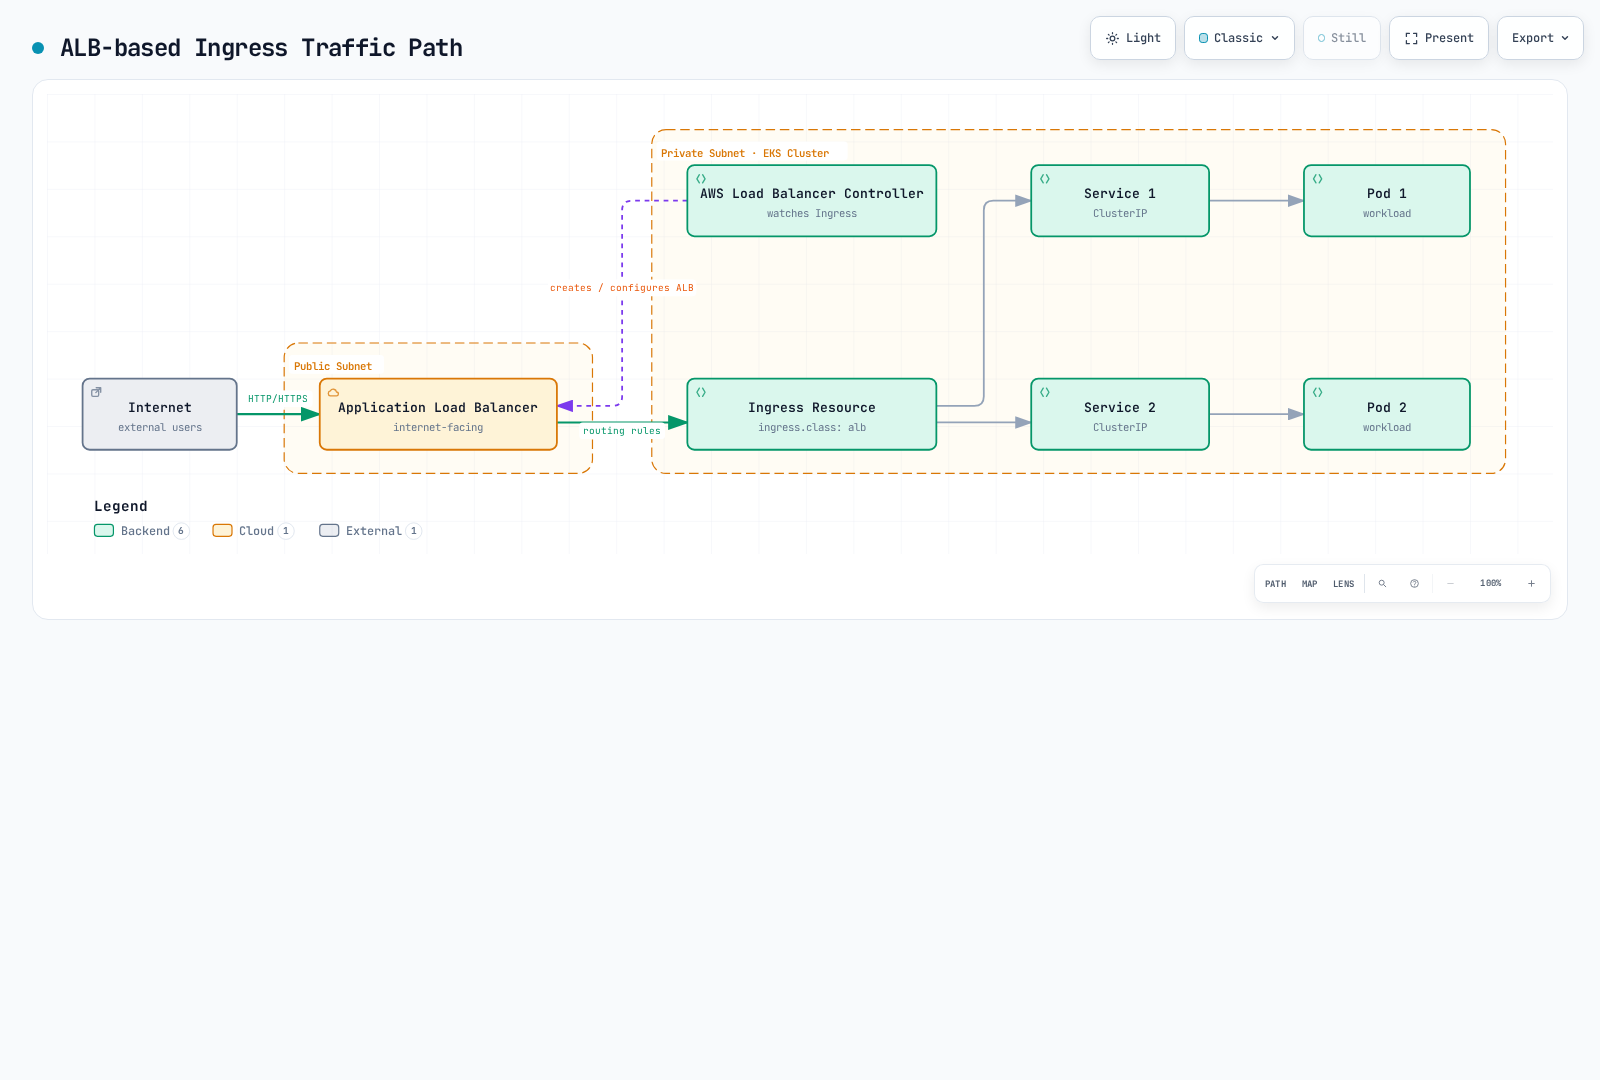1600x1080 pixels.
Task: Click code icon on Service 2 node
Action: 1045,392
